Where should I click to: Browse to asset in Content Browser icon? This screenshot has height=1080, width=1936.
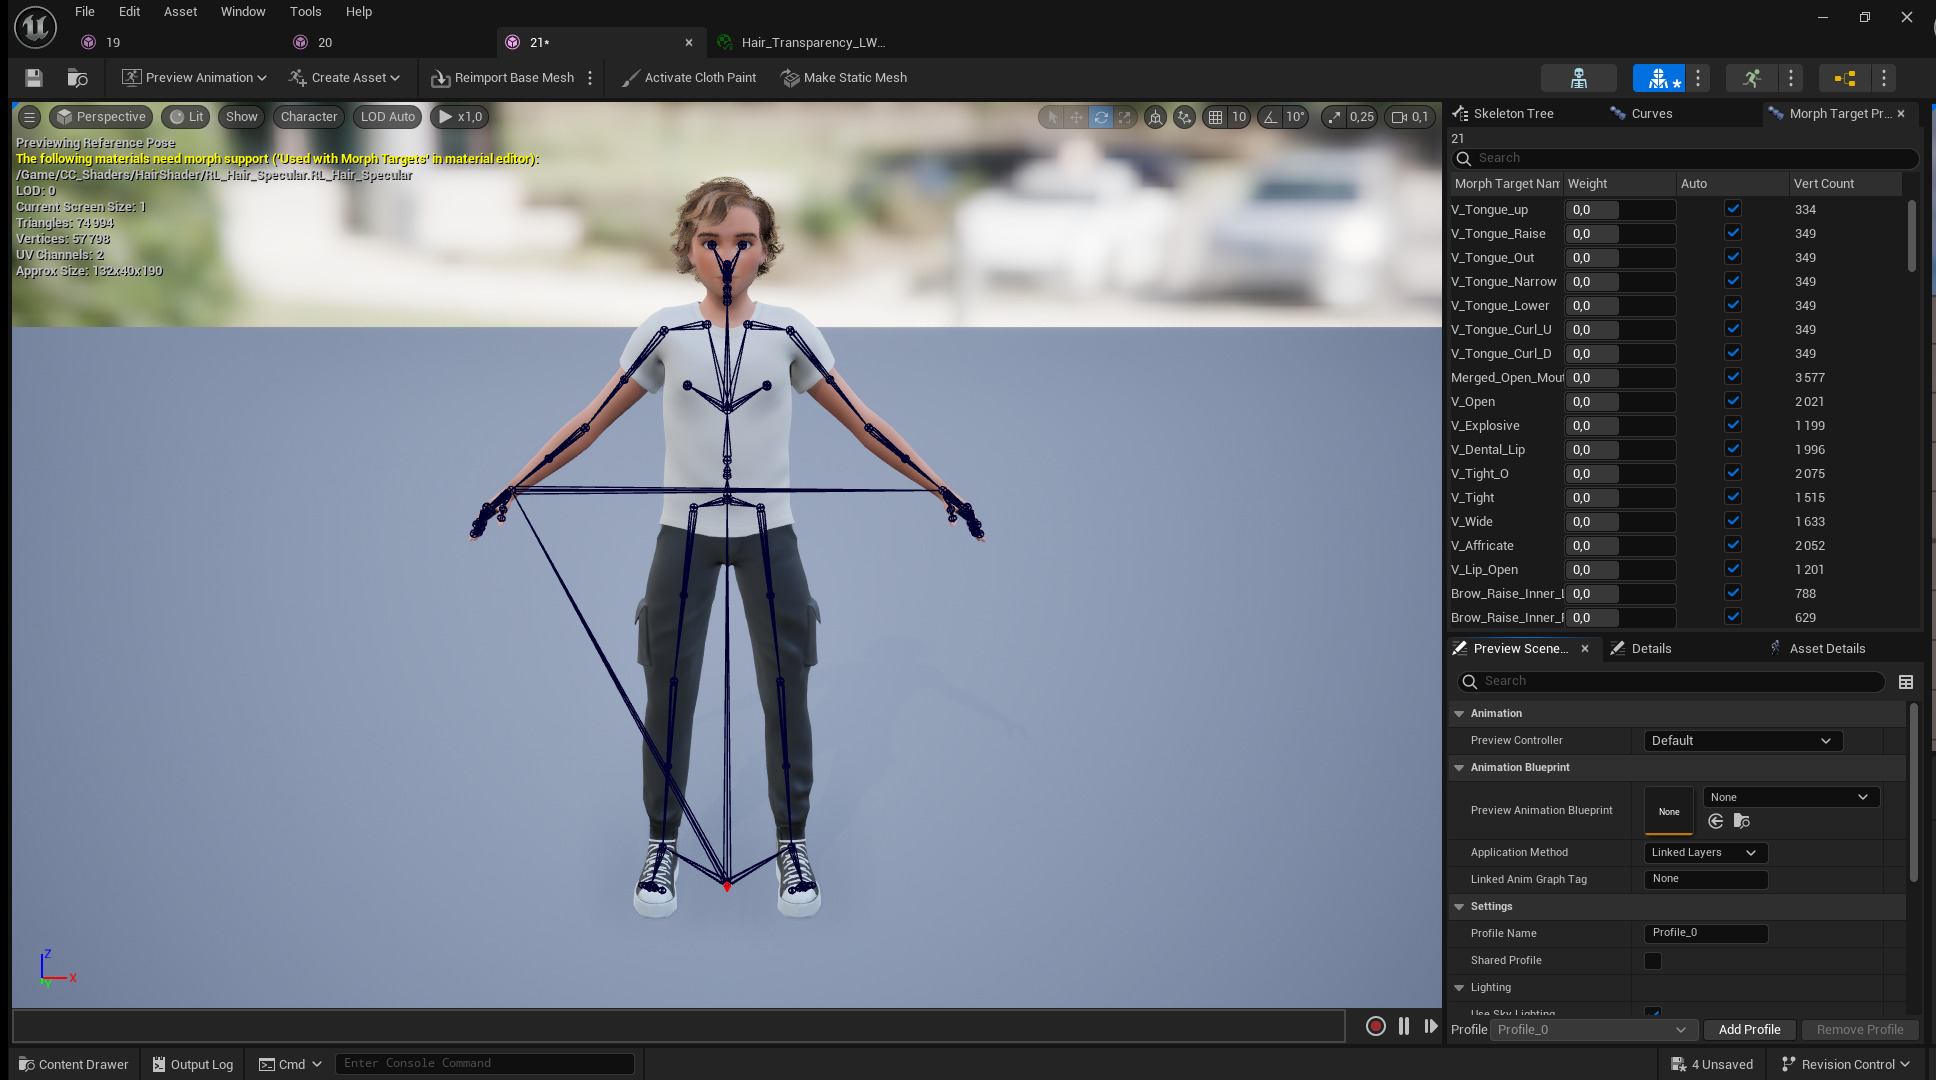pyautogui.click(x=77, y=78)
